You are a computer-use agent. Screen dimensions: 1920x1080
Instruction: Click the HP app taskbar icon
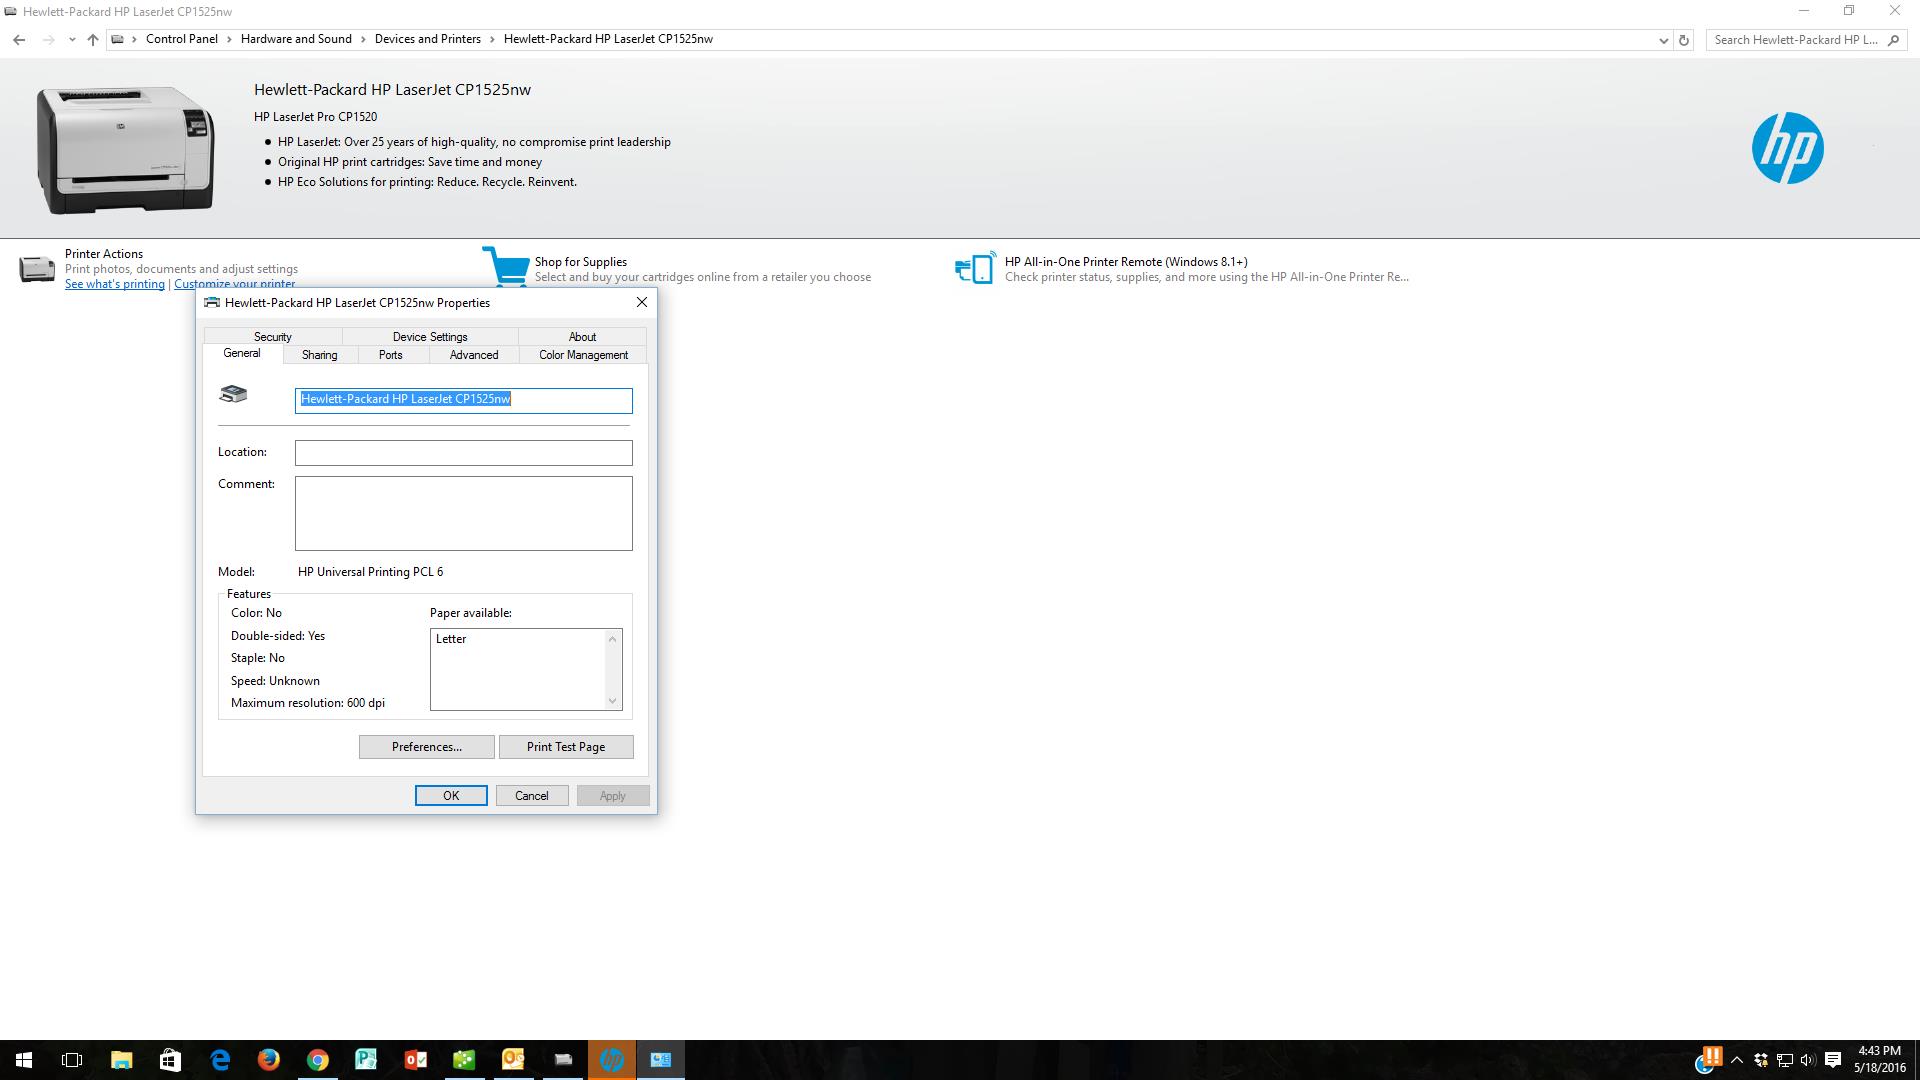[x=611, y=1059]
